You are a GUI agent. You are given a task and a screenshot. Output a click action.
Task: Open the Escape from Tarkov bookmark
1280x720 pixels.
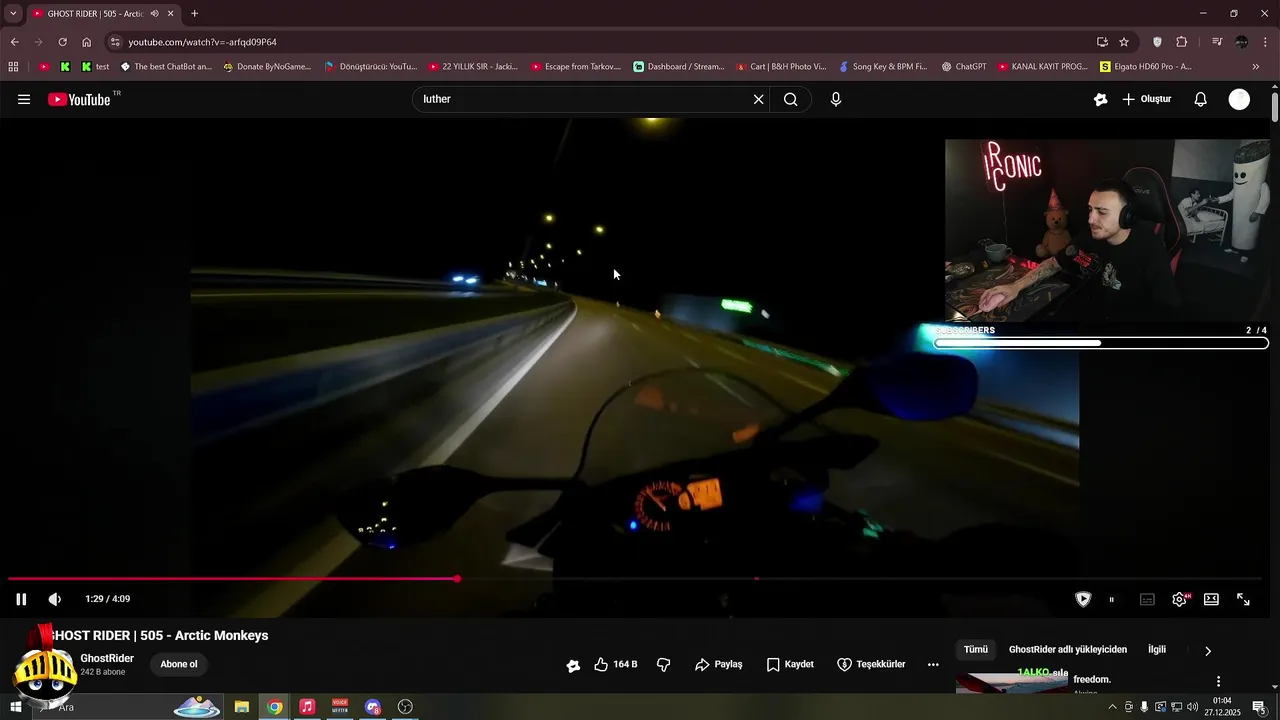click(x=576, y=67)
